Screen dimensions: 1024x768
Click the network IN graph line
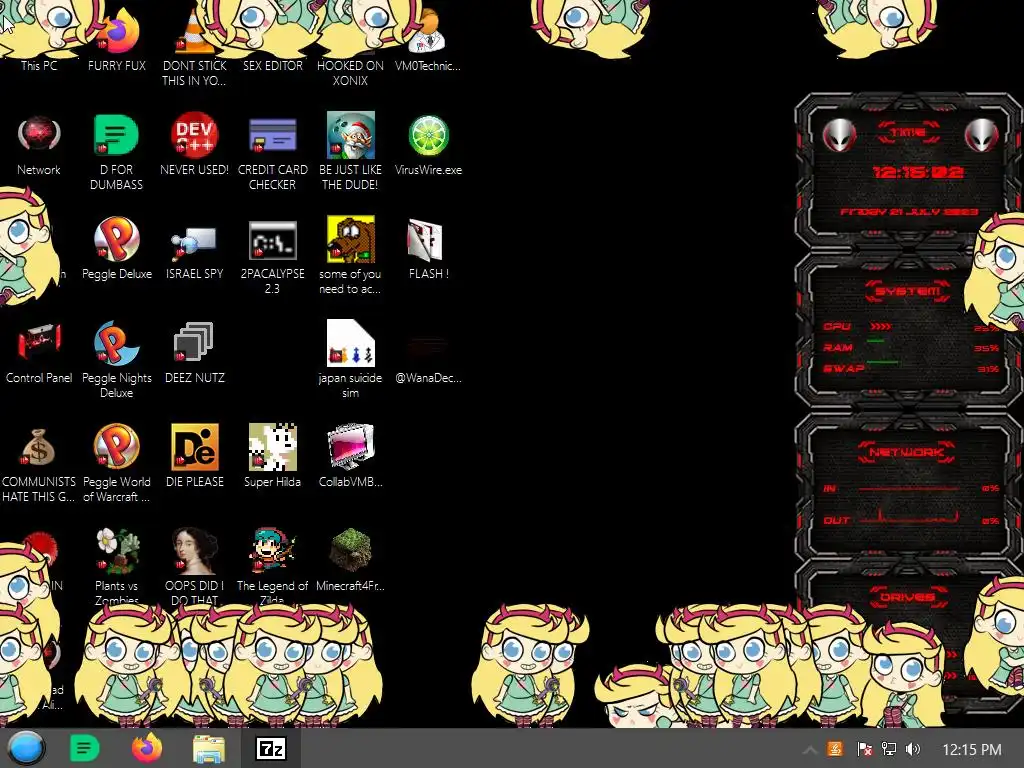click(908, 488)
